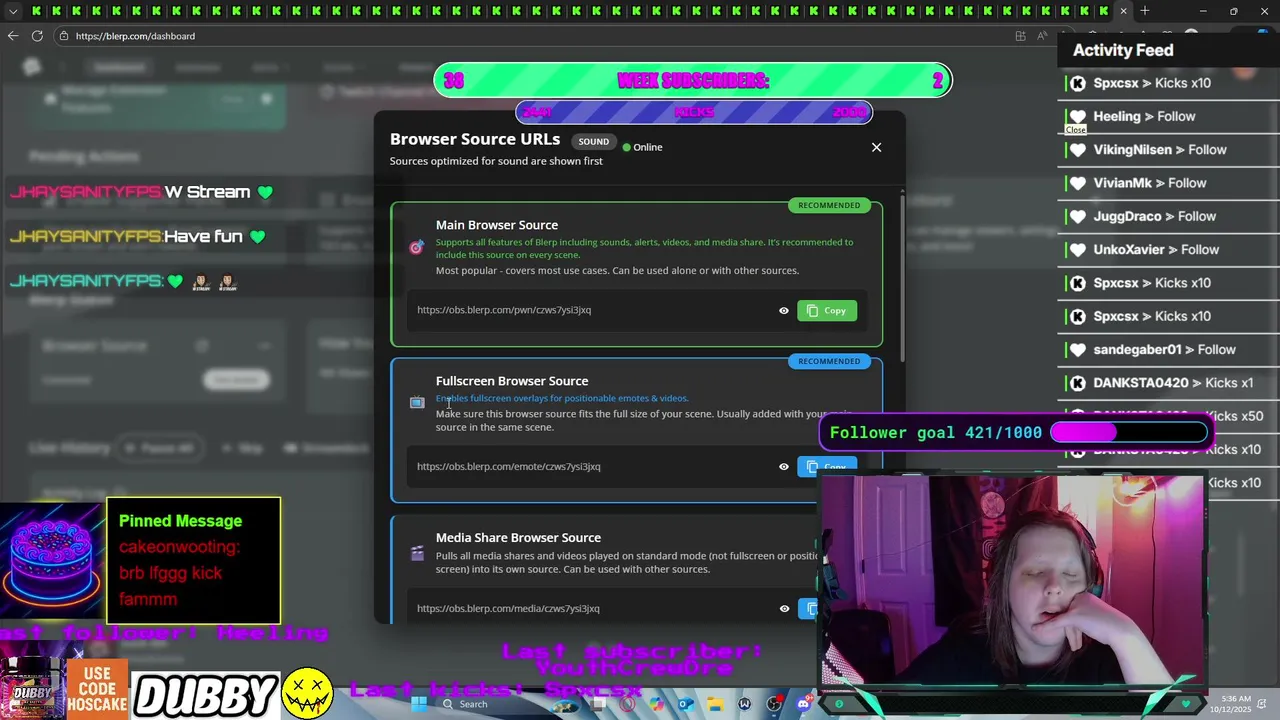This screenshot has width=1280, height=720.
Task: Click the Kicks goal progress bar
Action: [693, 112]
